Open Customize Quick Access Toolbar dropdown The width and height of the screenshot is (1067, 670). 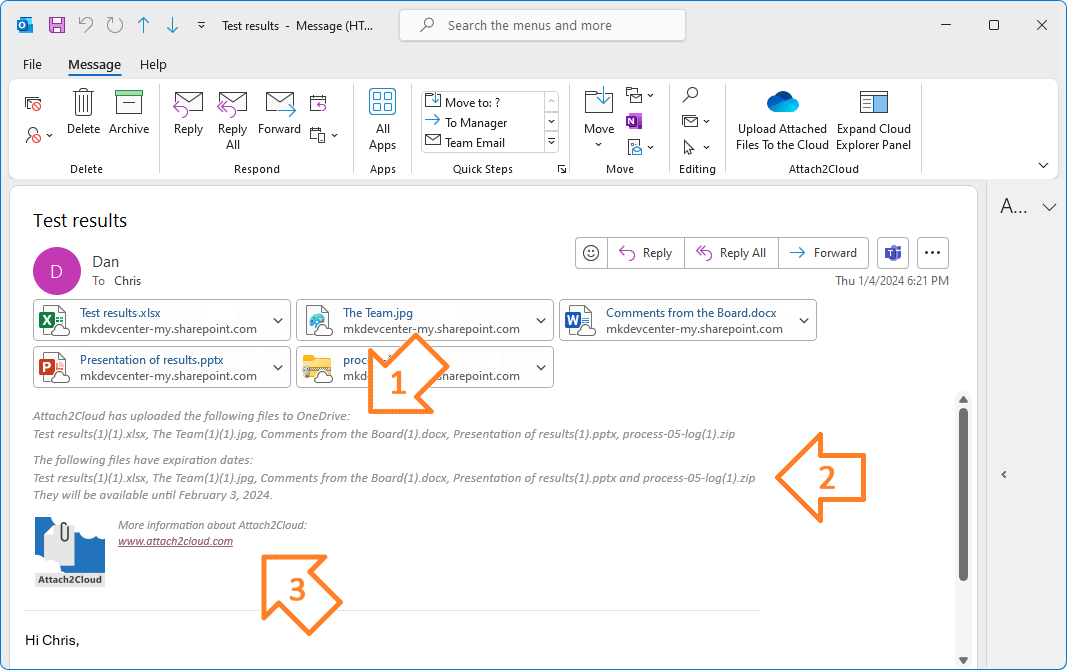(x=201, y=25)
